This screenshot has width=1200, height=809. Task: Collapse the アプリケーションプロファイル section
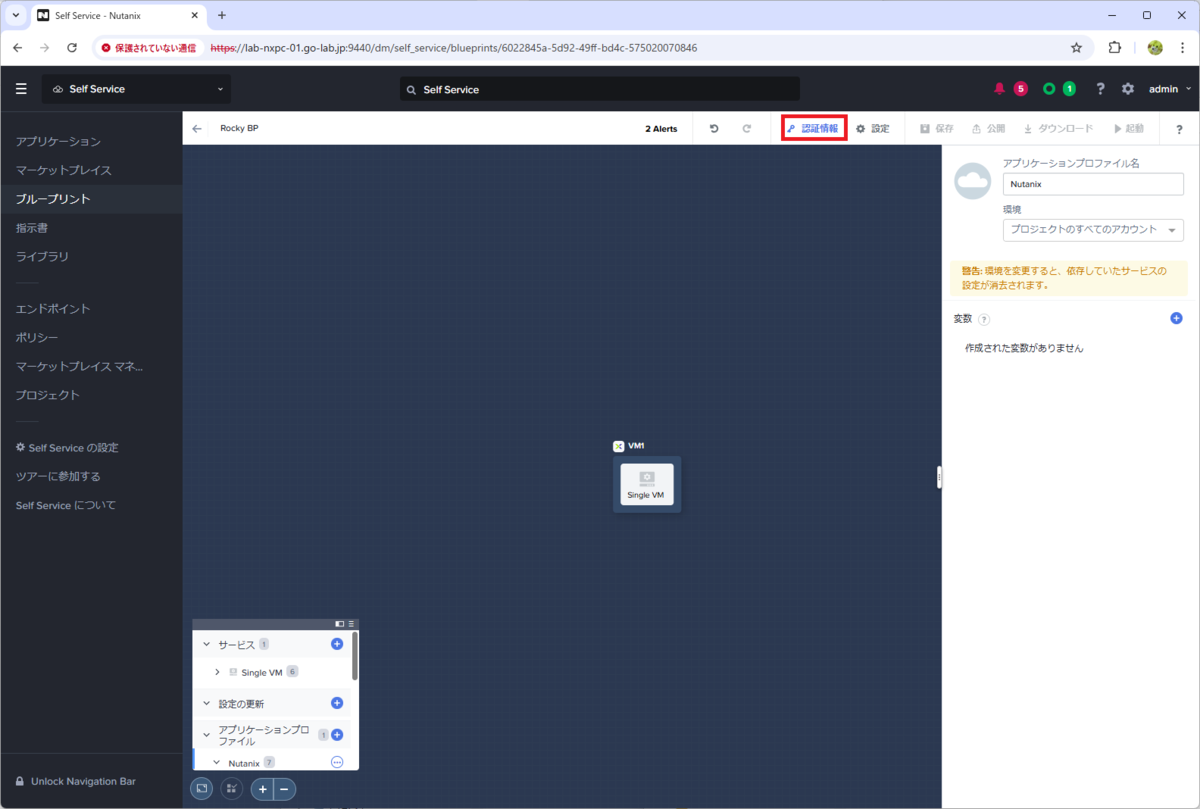click(x=207, y=734)
